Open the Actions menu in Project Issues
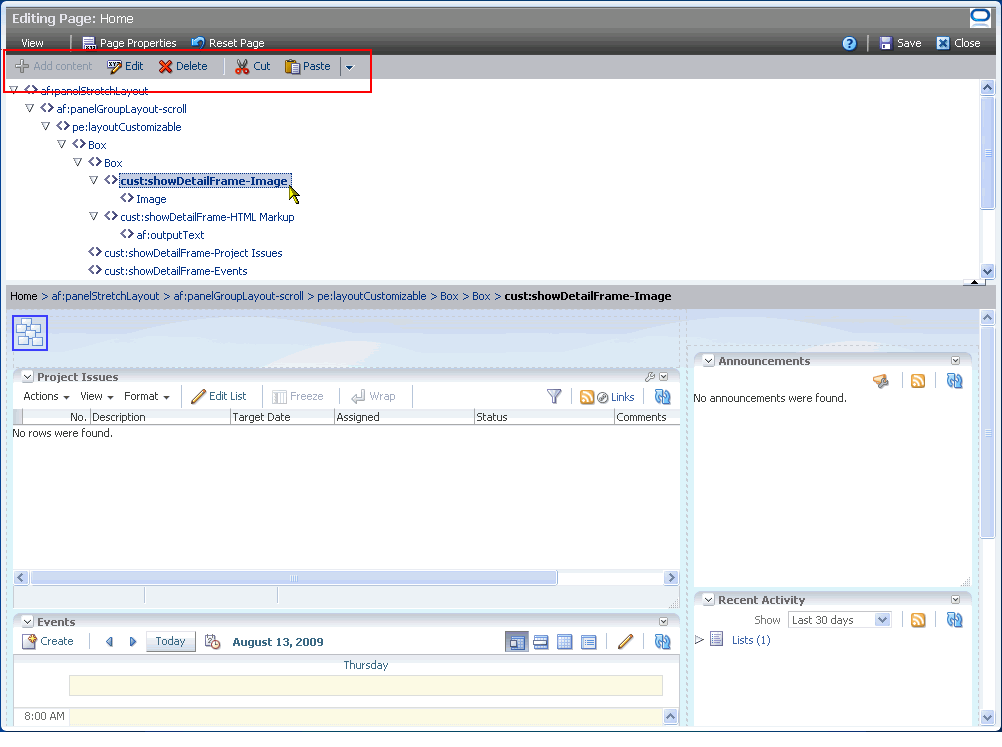The image size is (1002, 747). 46,397
